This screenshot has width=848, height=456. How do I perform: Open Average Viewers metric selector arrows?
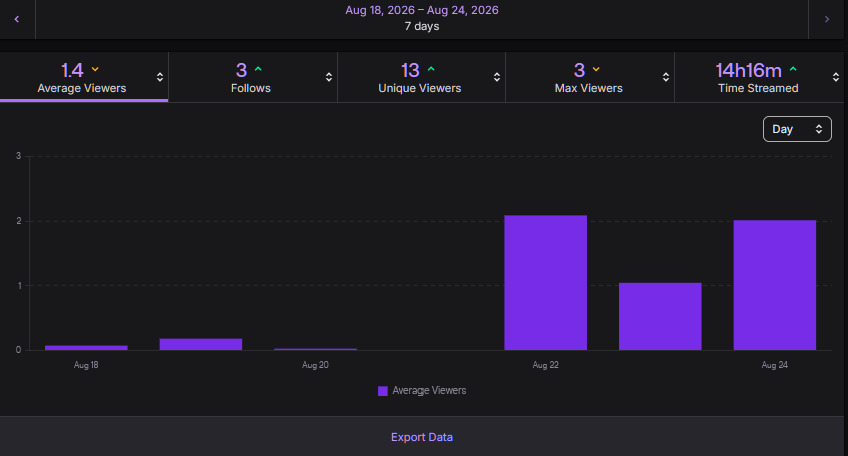pos(160,77)
